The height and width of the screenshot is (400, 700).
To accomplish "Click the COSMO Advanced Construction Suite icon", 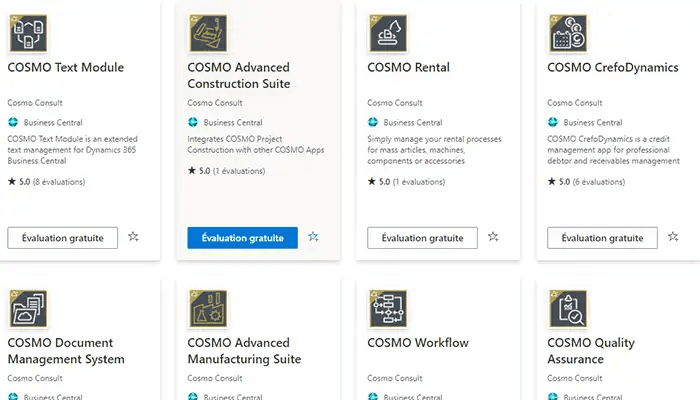I will pyautogui.click(x=207, y=33).
